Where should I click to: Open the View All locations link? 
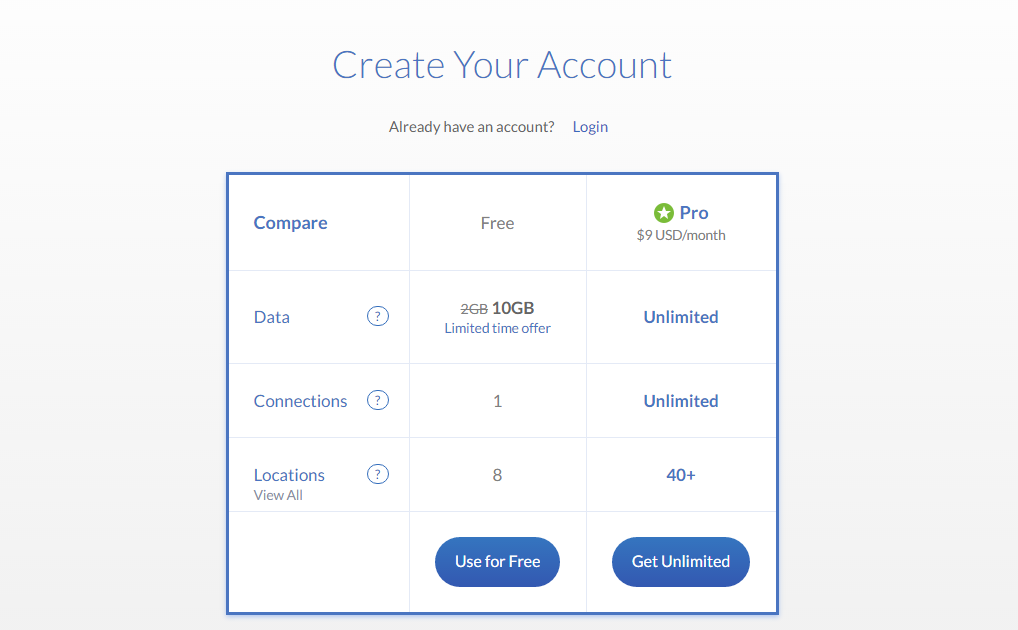click(278, 495)
